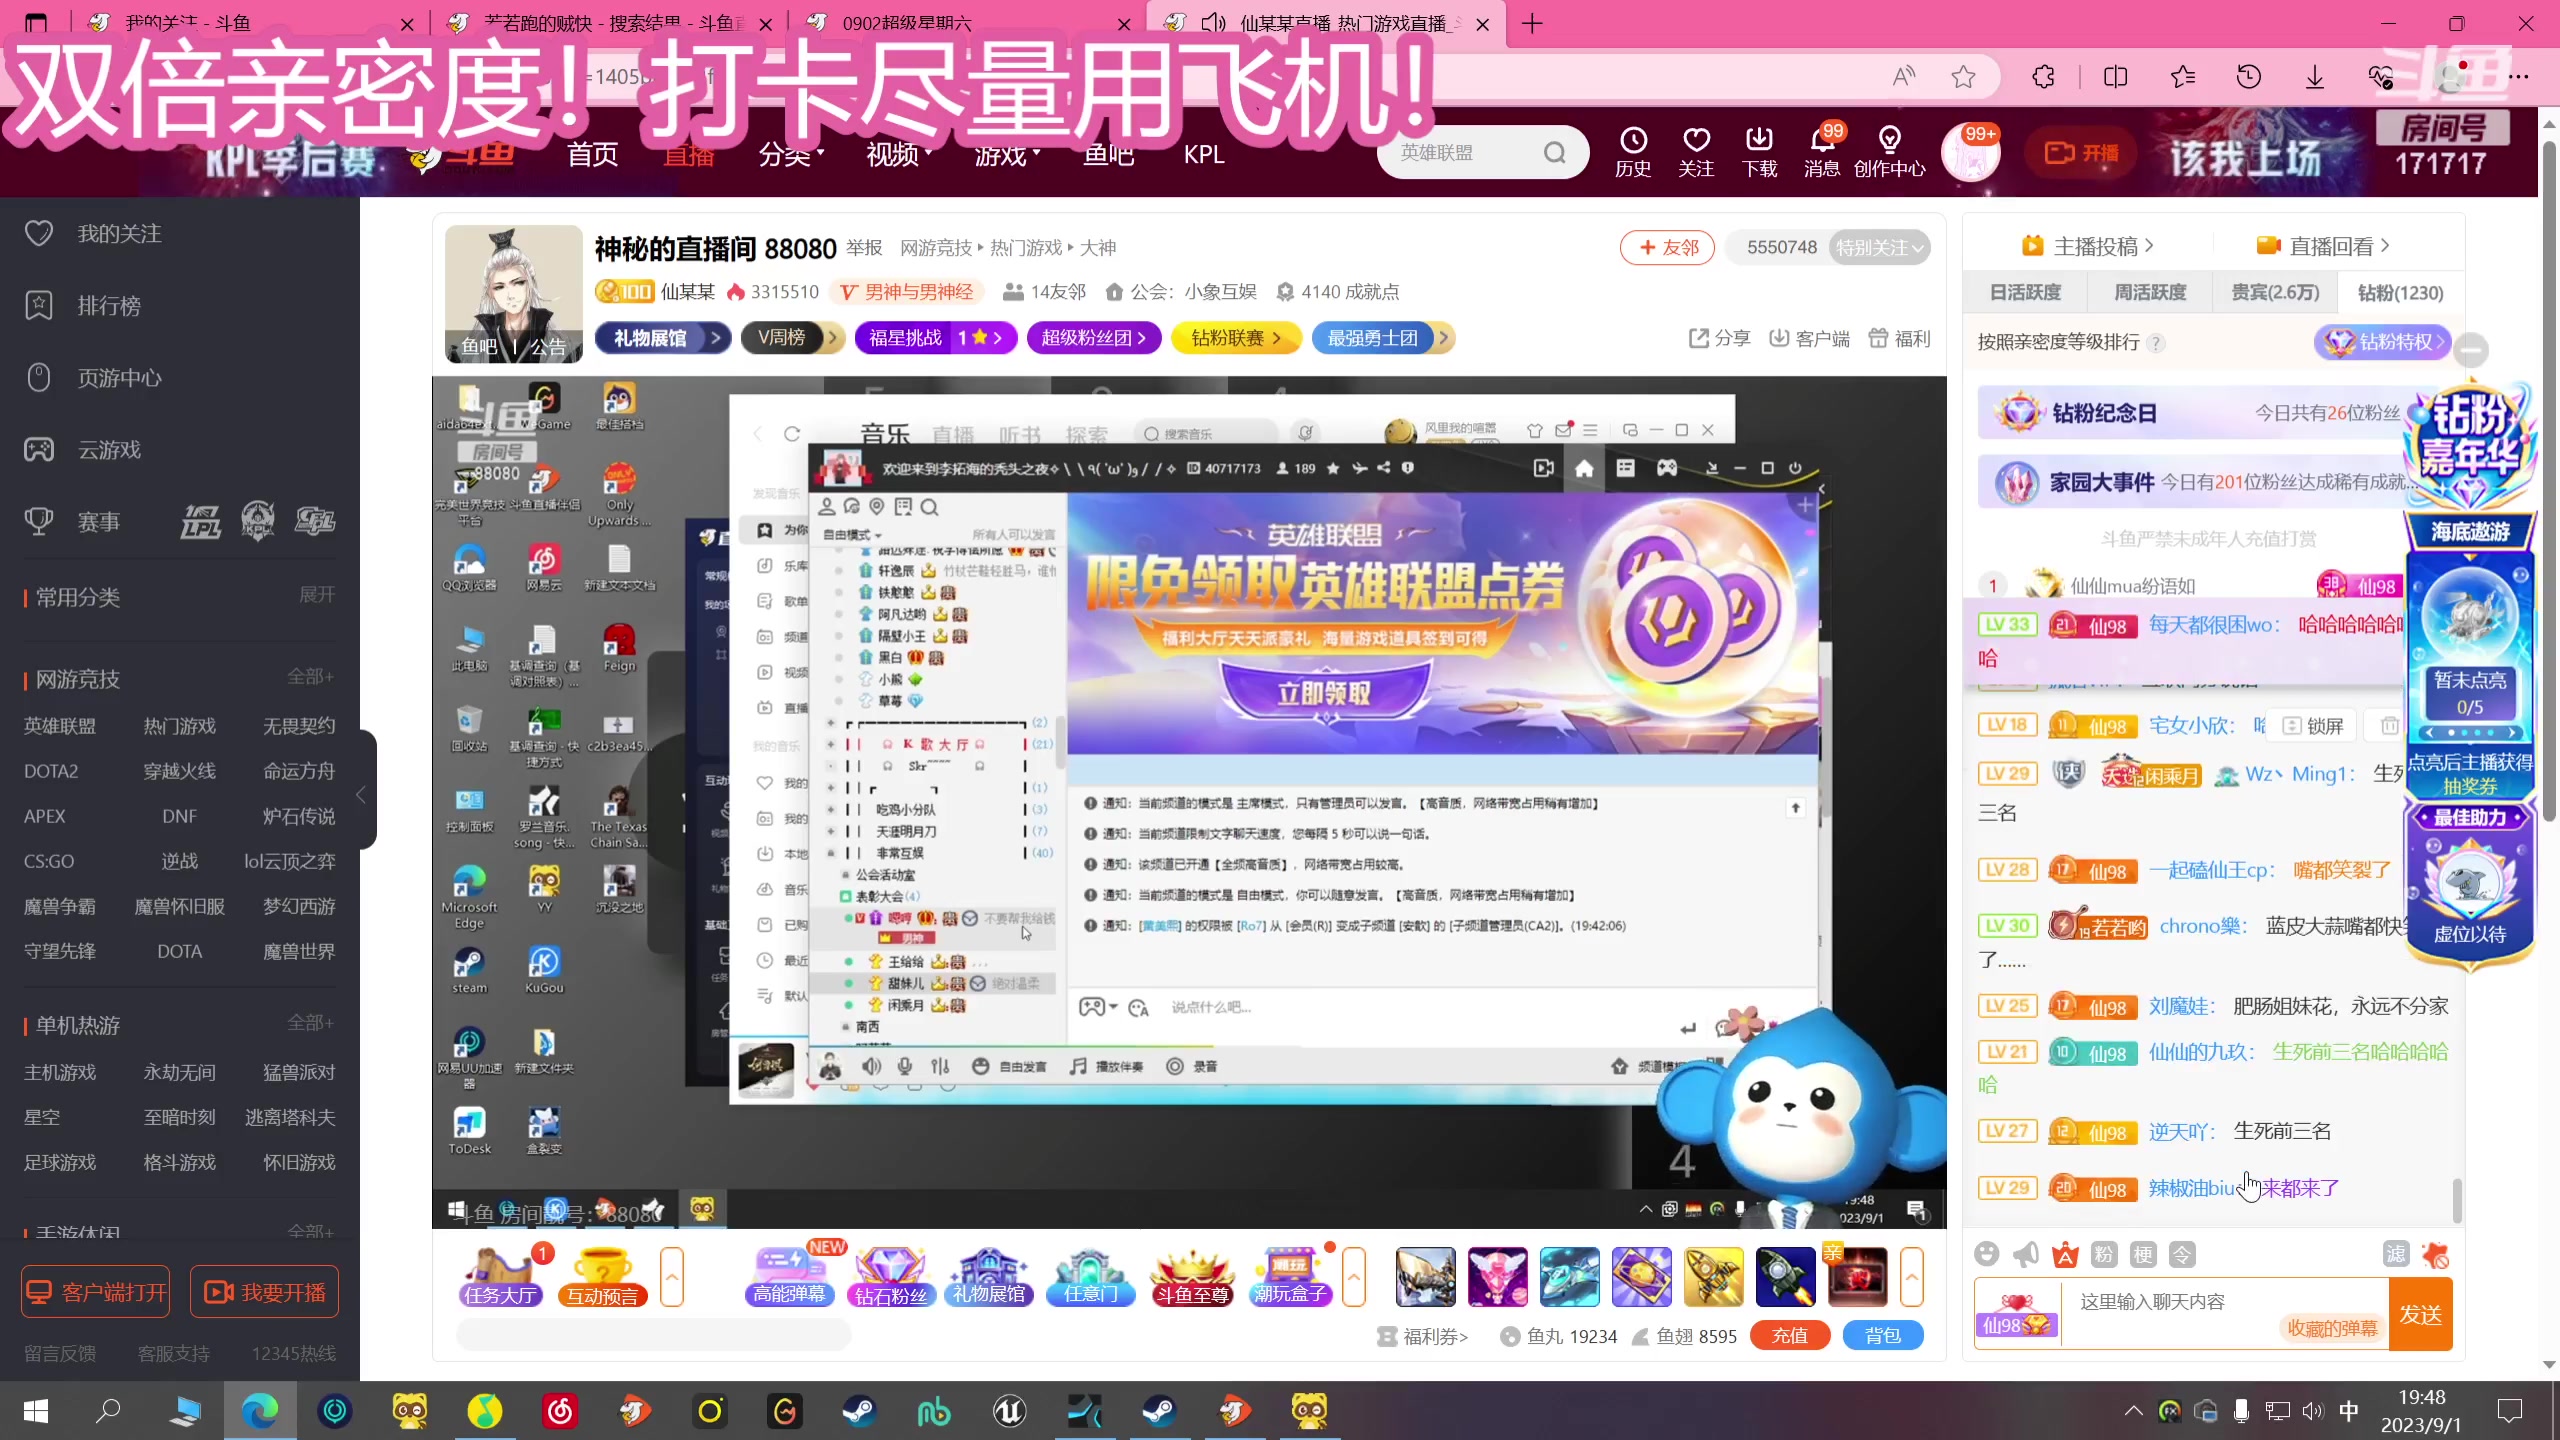Toggle the 粉 fans-only chat filter
This screenshot has width=2560, height=1440.
click(2103, 1253)
